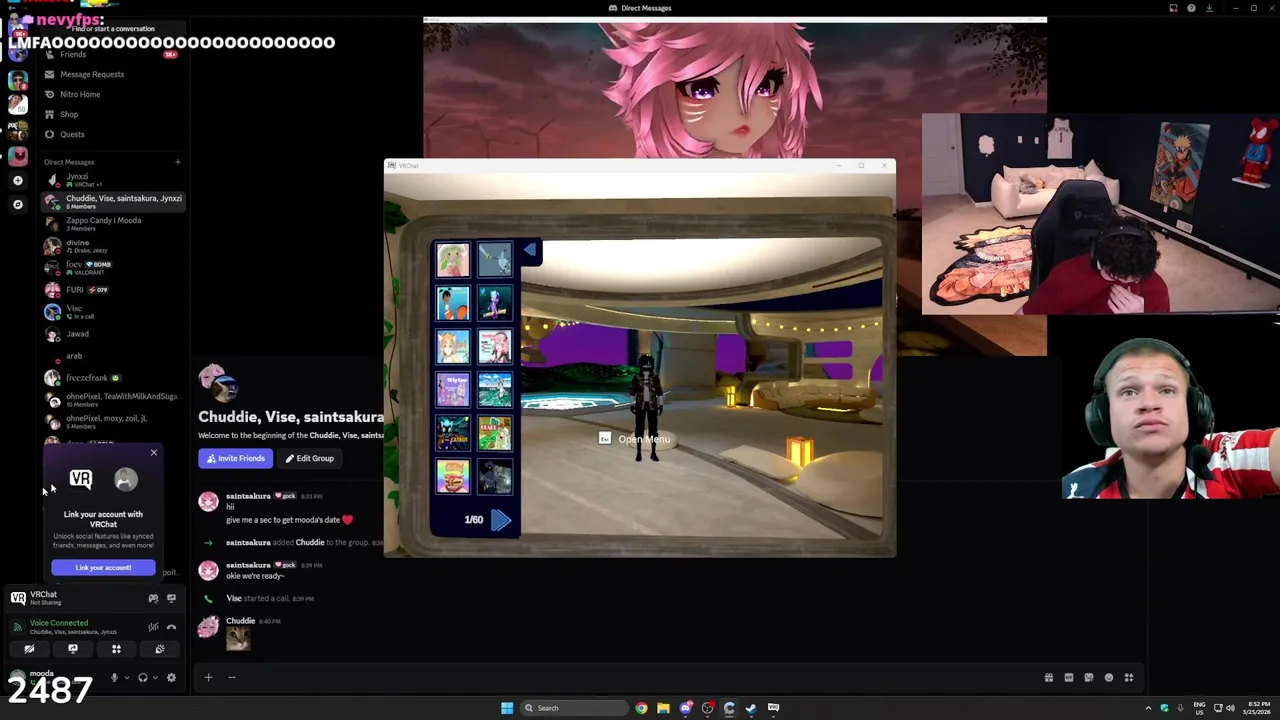The height and width of the screenshot is (720, 1280).
Task: Open the FURI direct message
Action: [x=113, y=290]
